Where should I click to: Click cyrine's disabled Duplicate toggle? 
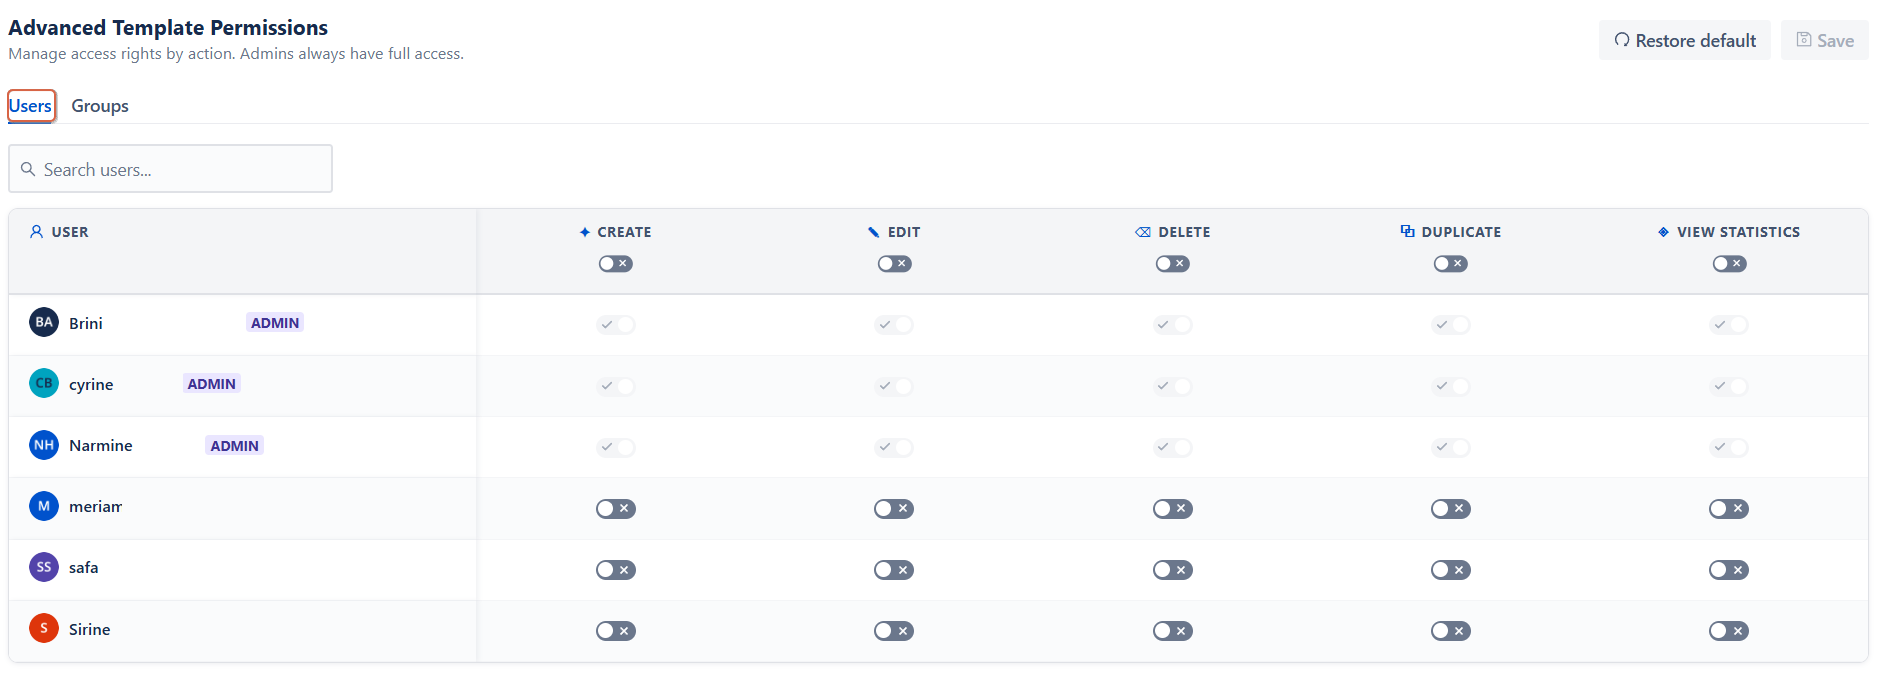[x=1451, y=386]
